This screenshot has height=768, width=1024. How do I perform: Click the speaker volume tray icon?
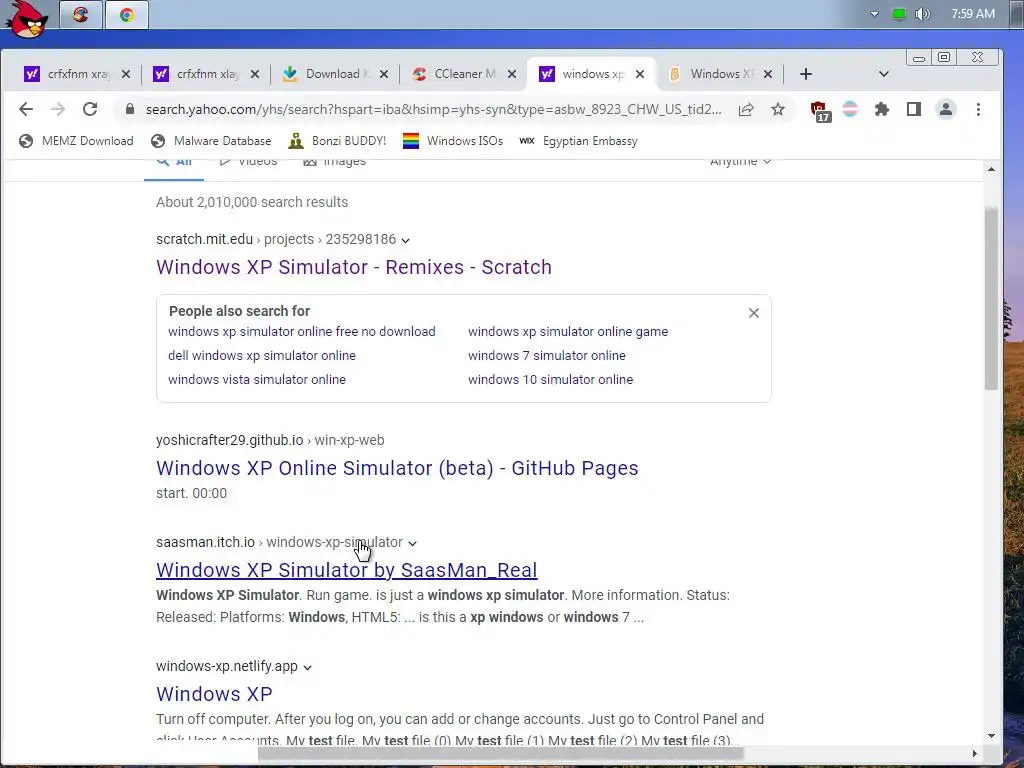[922, 14]
